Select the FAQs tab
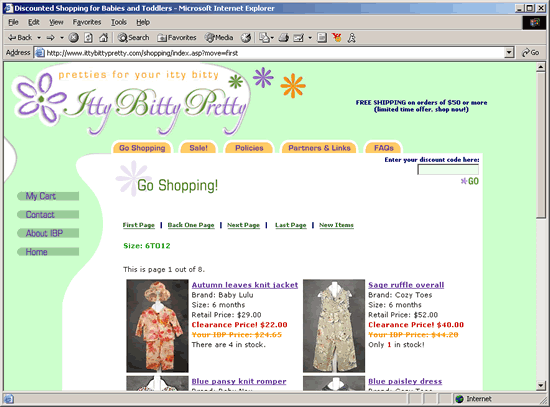 coord(384,148)
